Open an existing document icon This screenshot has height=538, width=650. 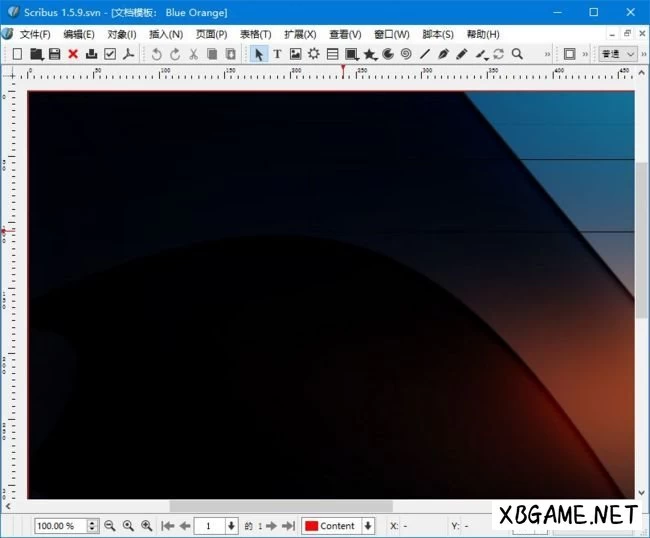pos(36,54)
